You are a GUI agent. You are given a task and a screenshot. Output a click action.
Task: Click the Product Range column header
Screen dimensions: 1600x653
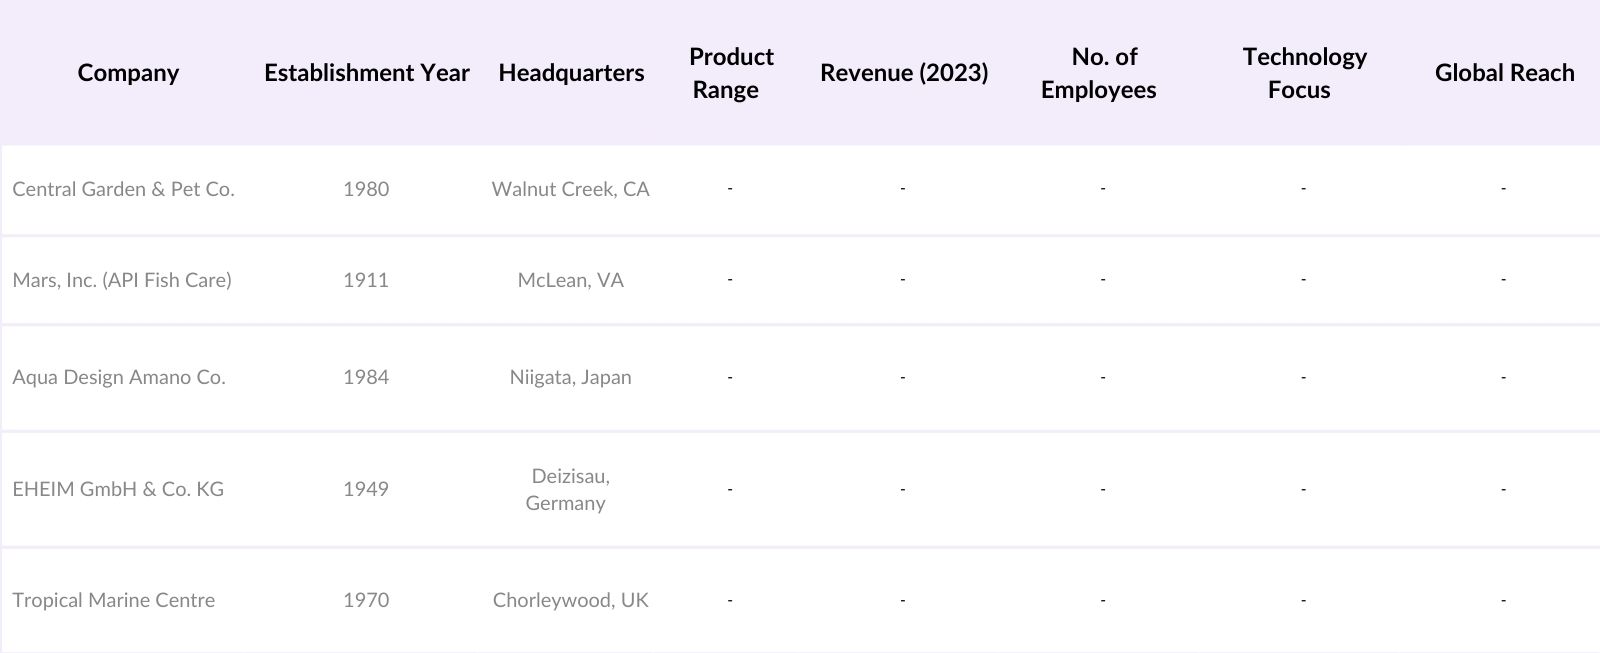[730, 73]
